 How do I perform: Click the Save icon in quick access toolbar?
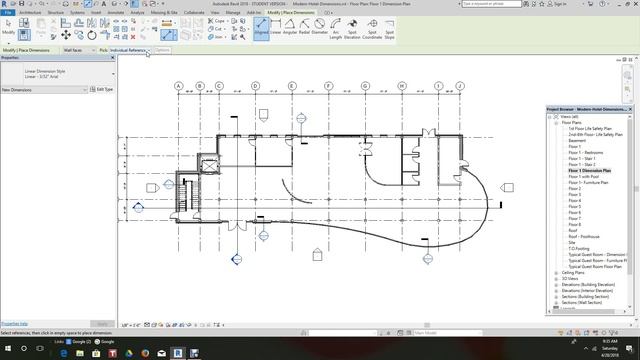click(22, 4)
